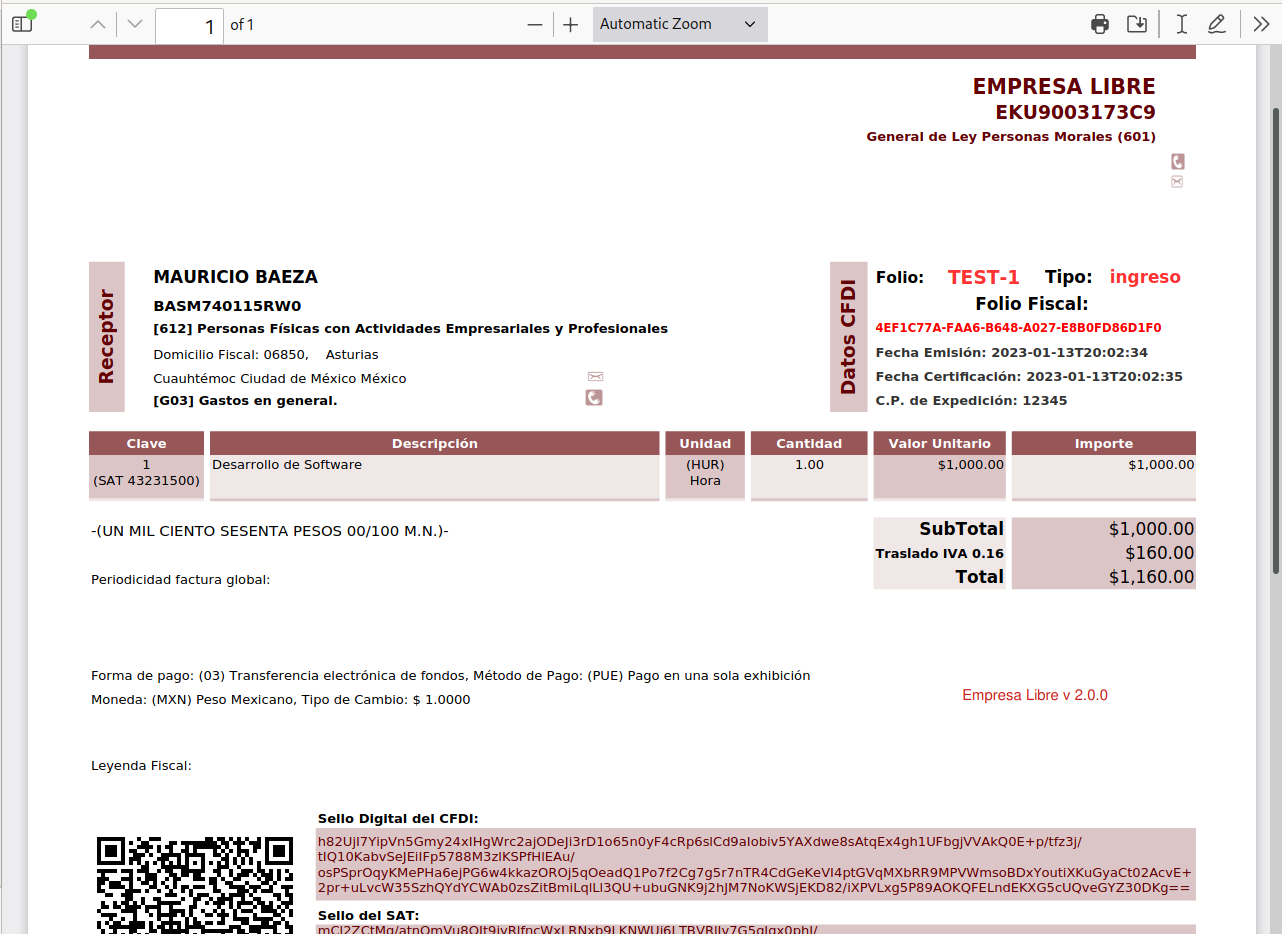Go to next page arrow
1282x934 pixels.
coord(136,24)
